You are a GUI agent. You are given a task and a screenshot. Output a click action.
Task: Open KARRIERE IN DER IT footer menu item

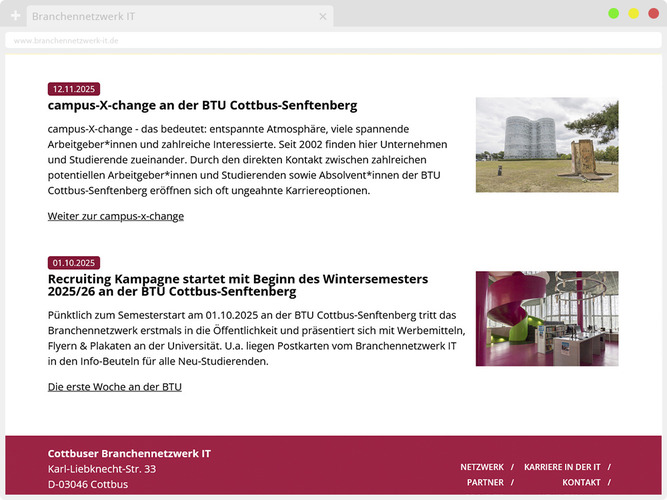pos(562,467)
